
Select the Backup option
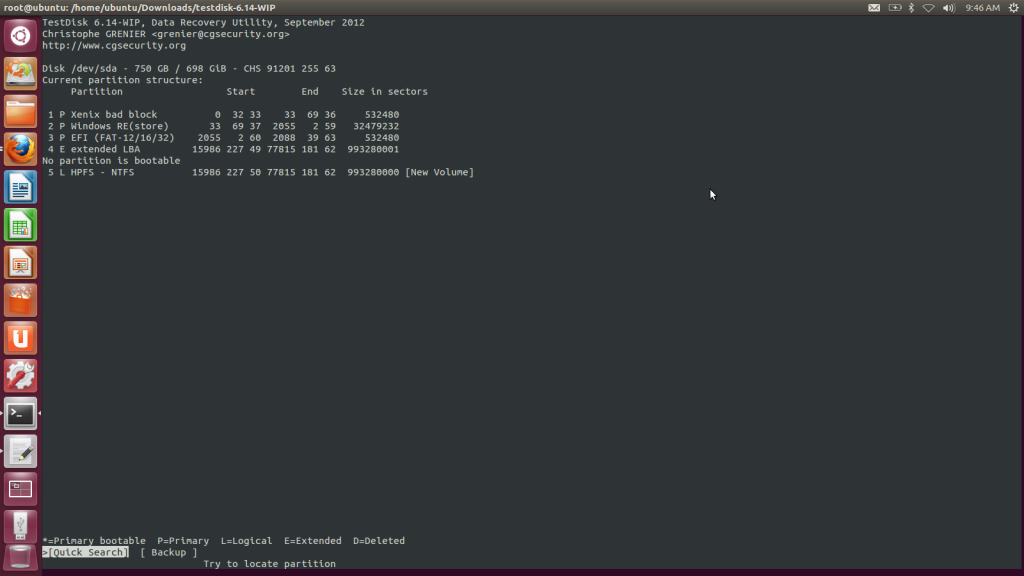pos(168,552)
